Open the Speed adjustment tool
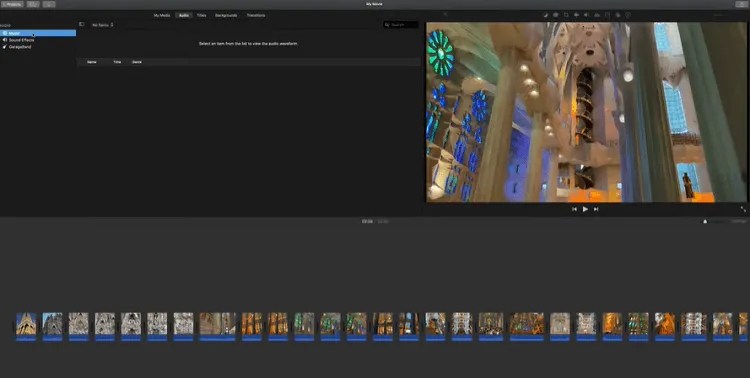 607,15
